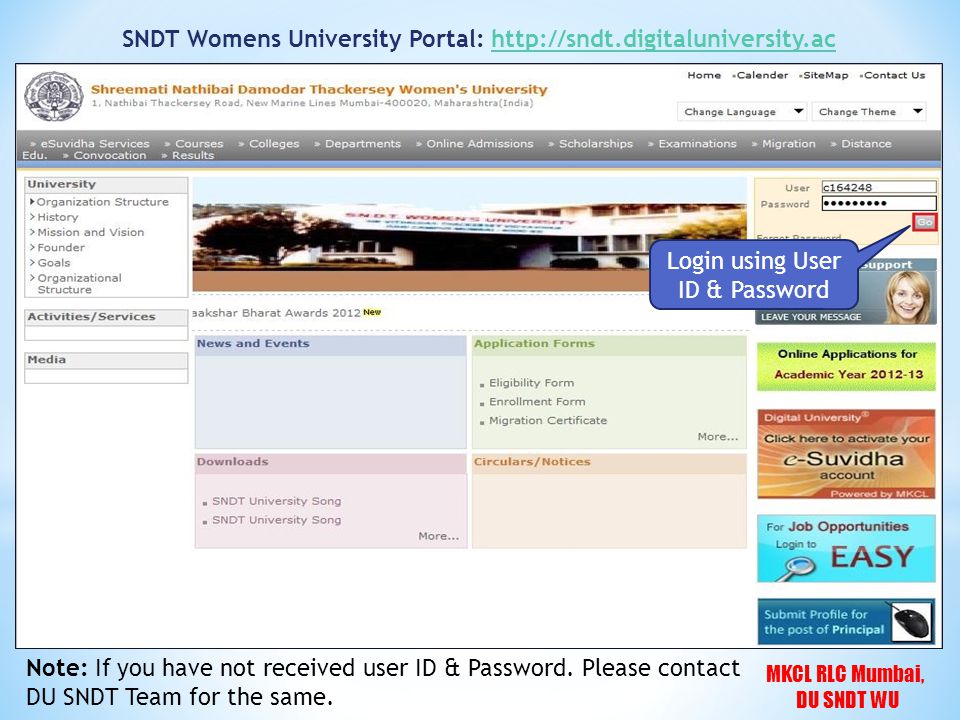Screen dimensions: 960x720
Task: Open the sndt.digitaluniversity.ac portal link
Action: 663,39
